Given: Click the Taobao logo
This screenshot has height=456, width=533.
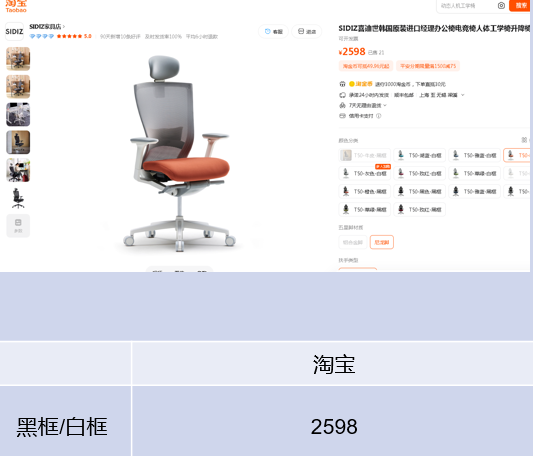Looking at the screenshot, I should [16, 6].
